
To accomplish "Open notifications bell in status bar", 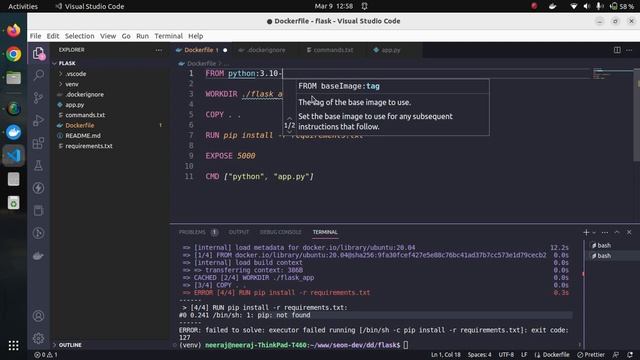I will (630, 355).
